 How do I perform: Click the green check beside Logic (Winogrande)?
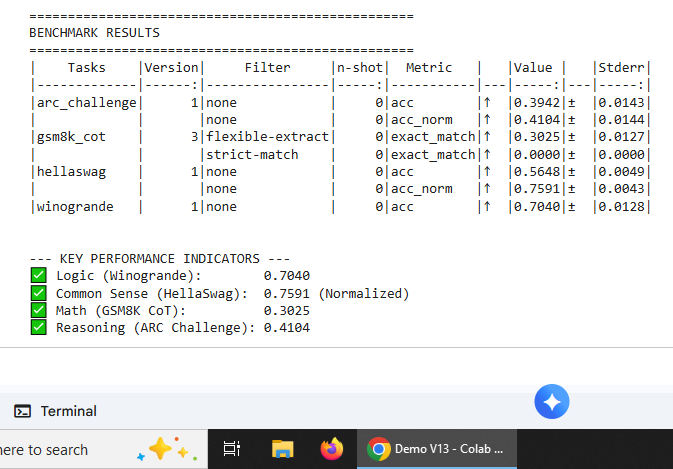pos(39,275)
